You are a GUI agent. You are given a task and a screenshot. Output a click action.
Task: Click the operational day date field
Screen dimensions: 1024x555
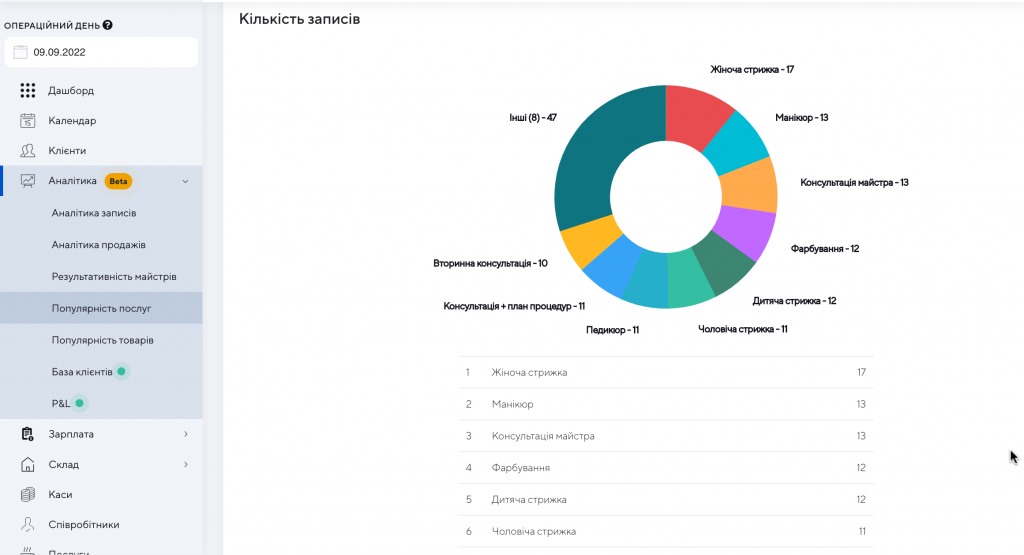[x=101, y=52]
